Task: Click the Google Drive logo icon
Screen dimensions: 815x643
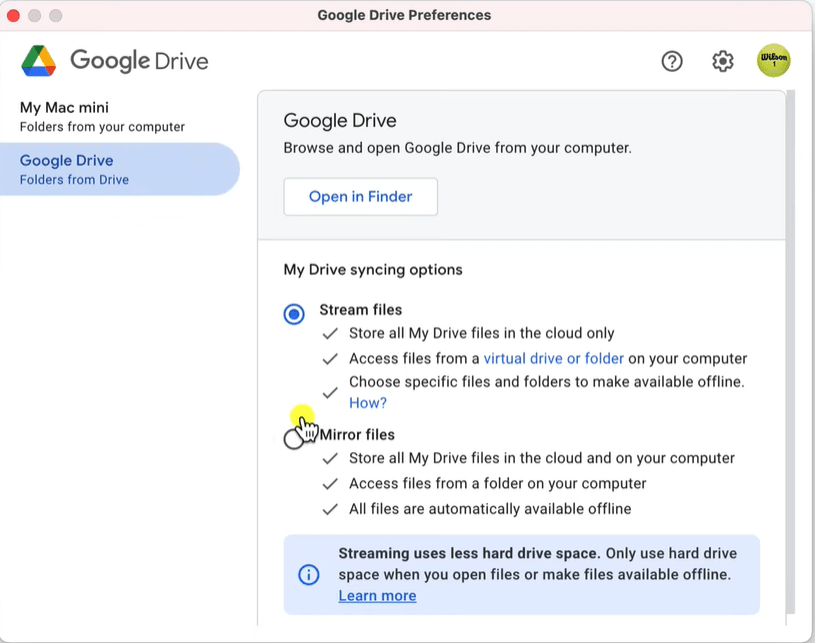Action: (39, 61)
